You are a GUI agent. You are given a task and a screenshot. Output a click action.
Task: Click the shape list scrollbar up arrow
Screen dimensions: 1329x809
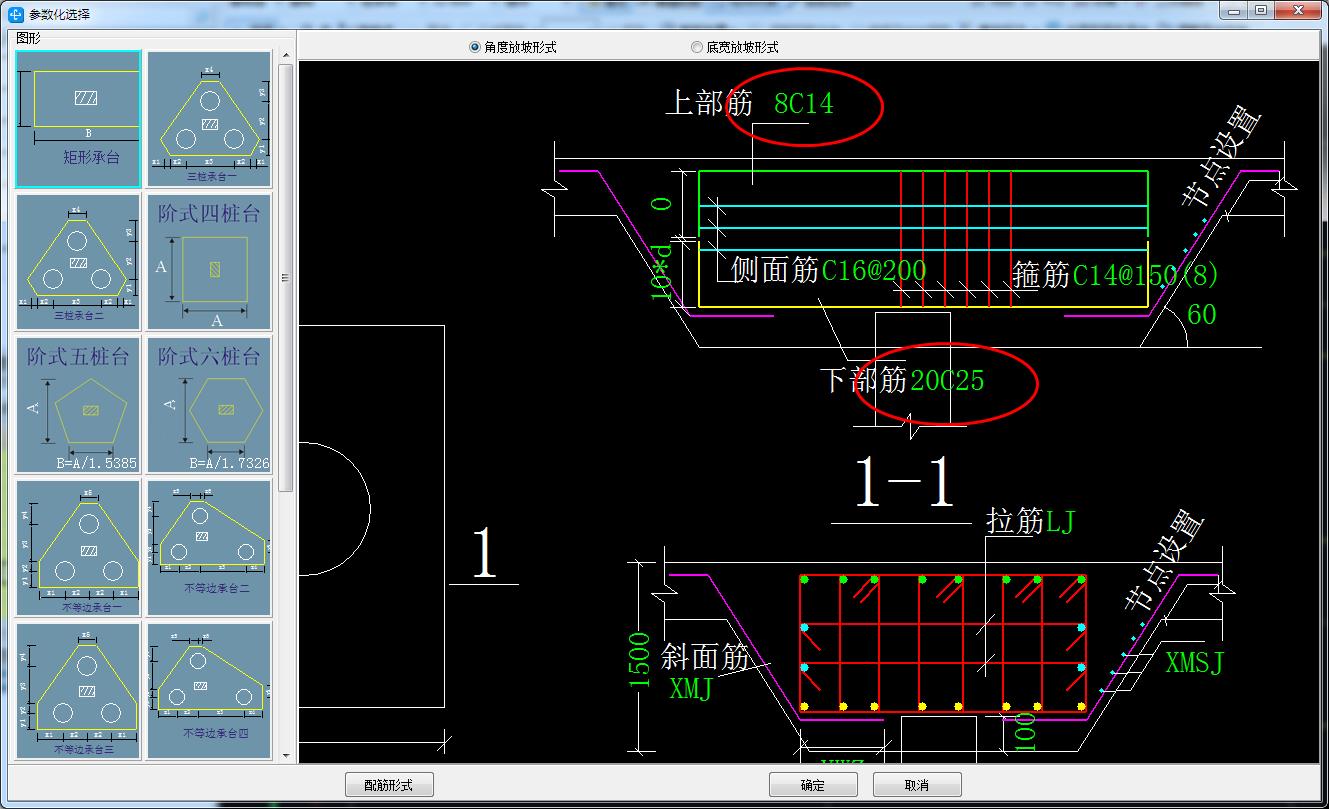(x=286, y=56)
